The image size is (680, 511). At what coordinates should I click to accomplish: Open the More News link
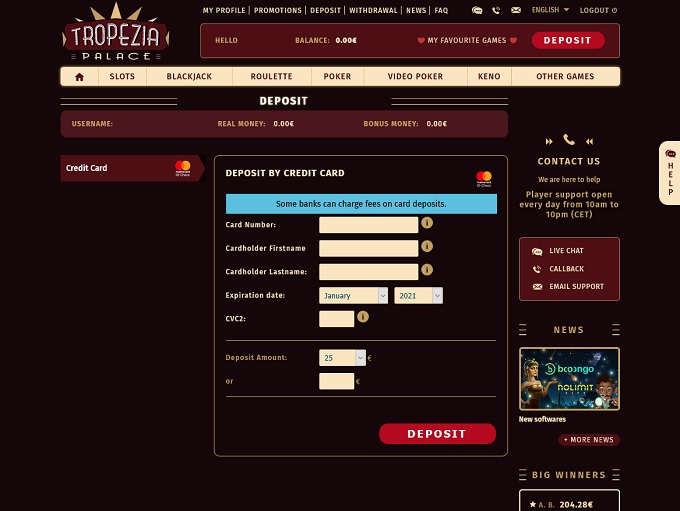click(589, 440)
